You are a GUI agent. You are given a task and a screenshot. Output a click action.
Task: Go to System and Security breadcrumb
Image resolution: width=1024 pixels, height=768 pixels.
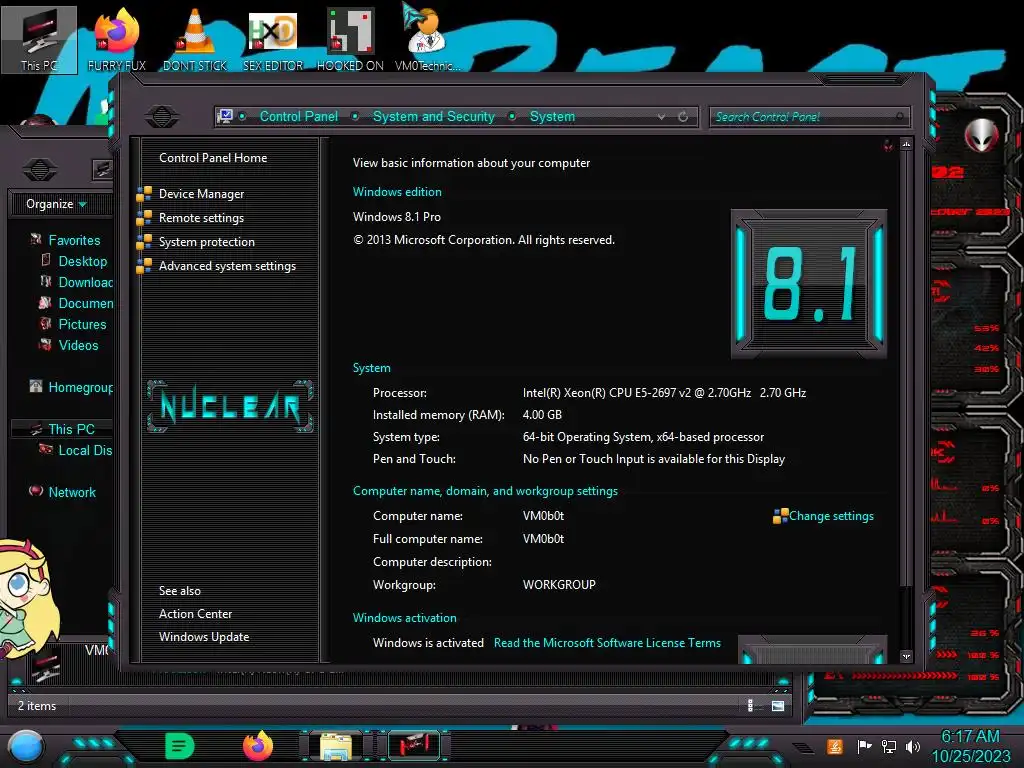pos(434,116)
